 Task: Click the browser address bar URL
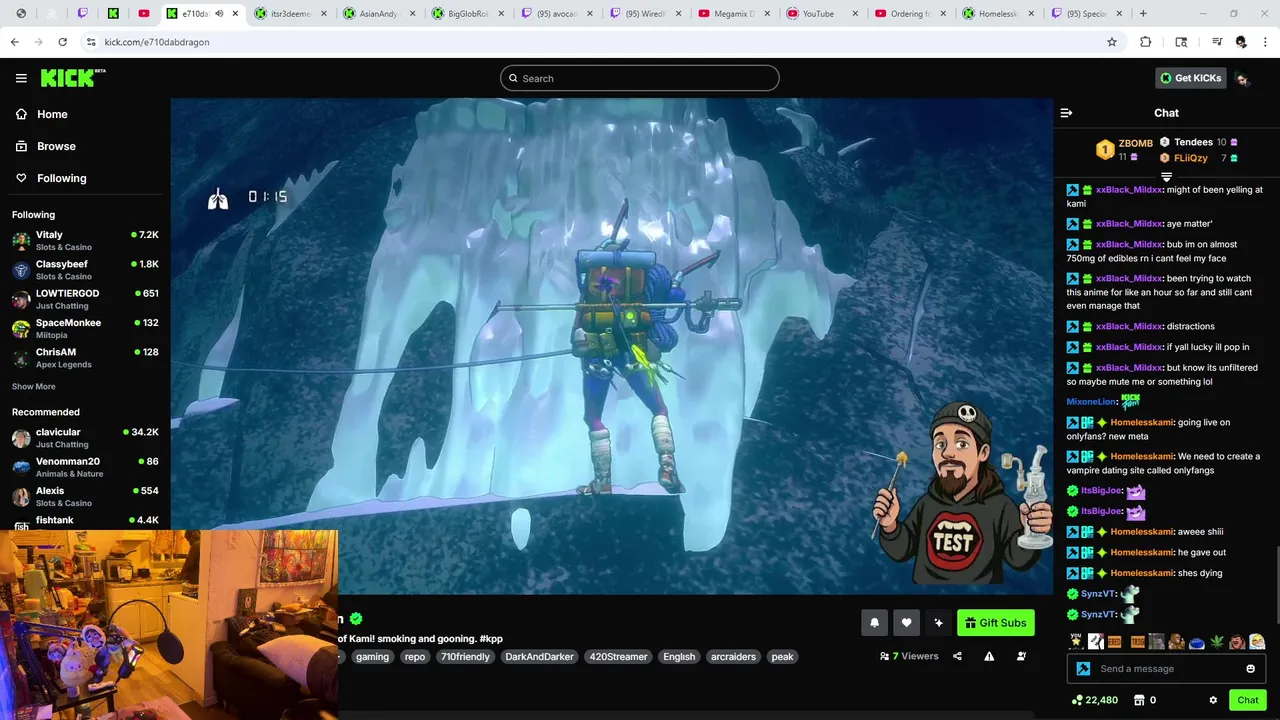coord(157,42)
